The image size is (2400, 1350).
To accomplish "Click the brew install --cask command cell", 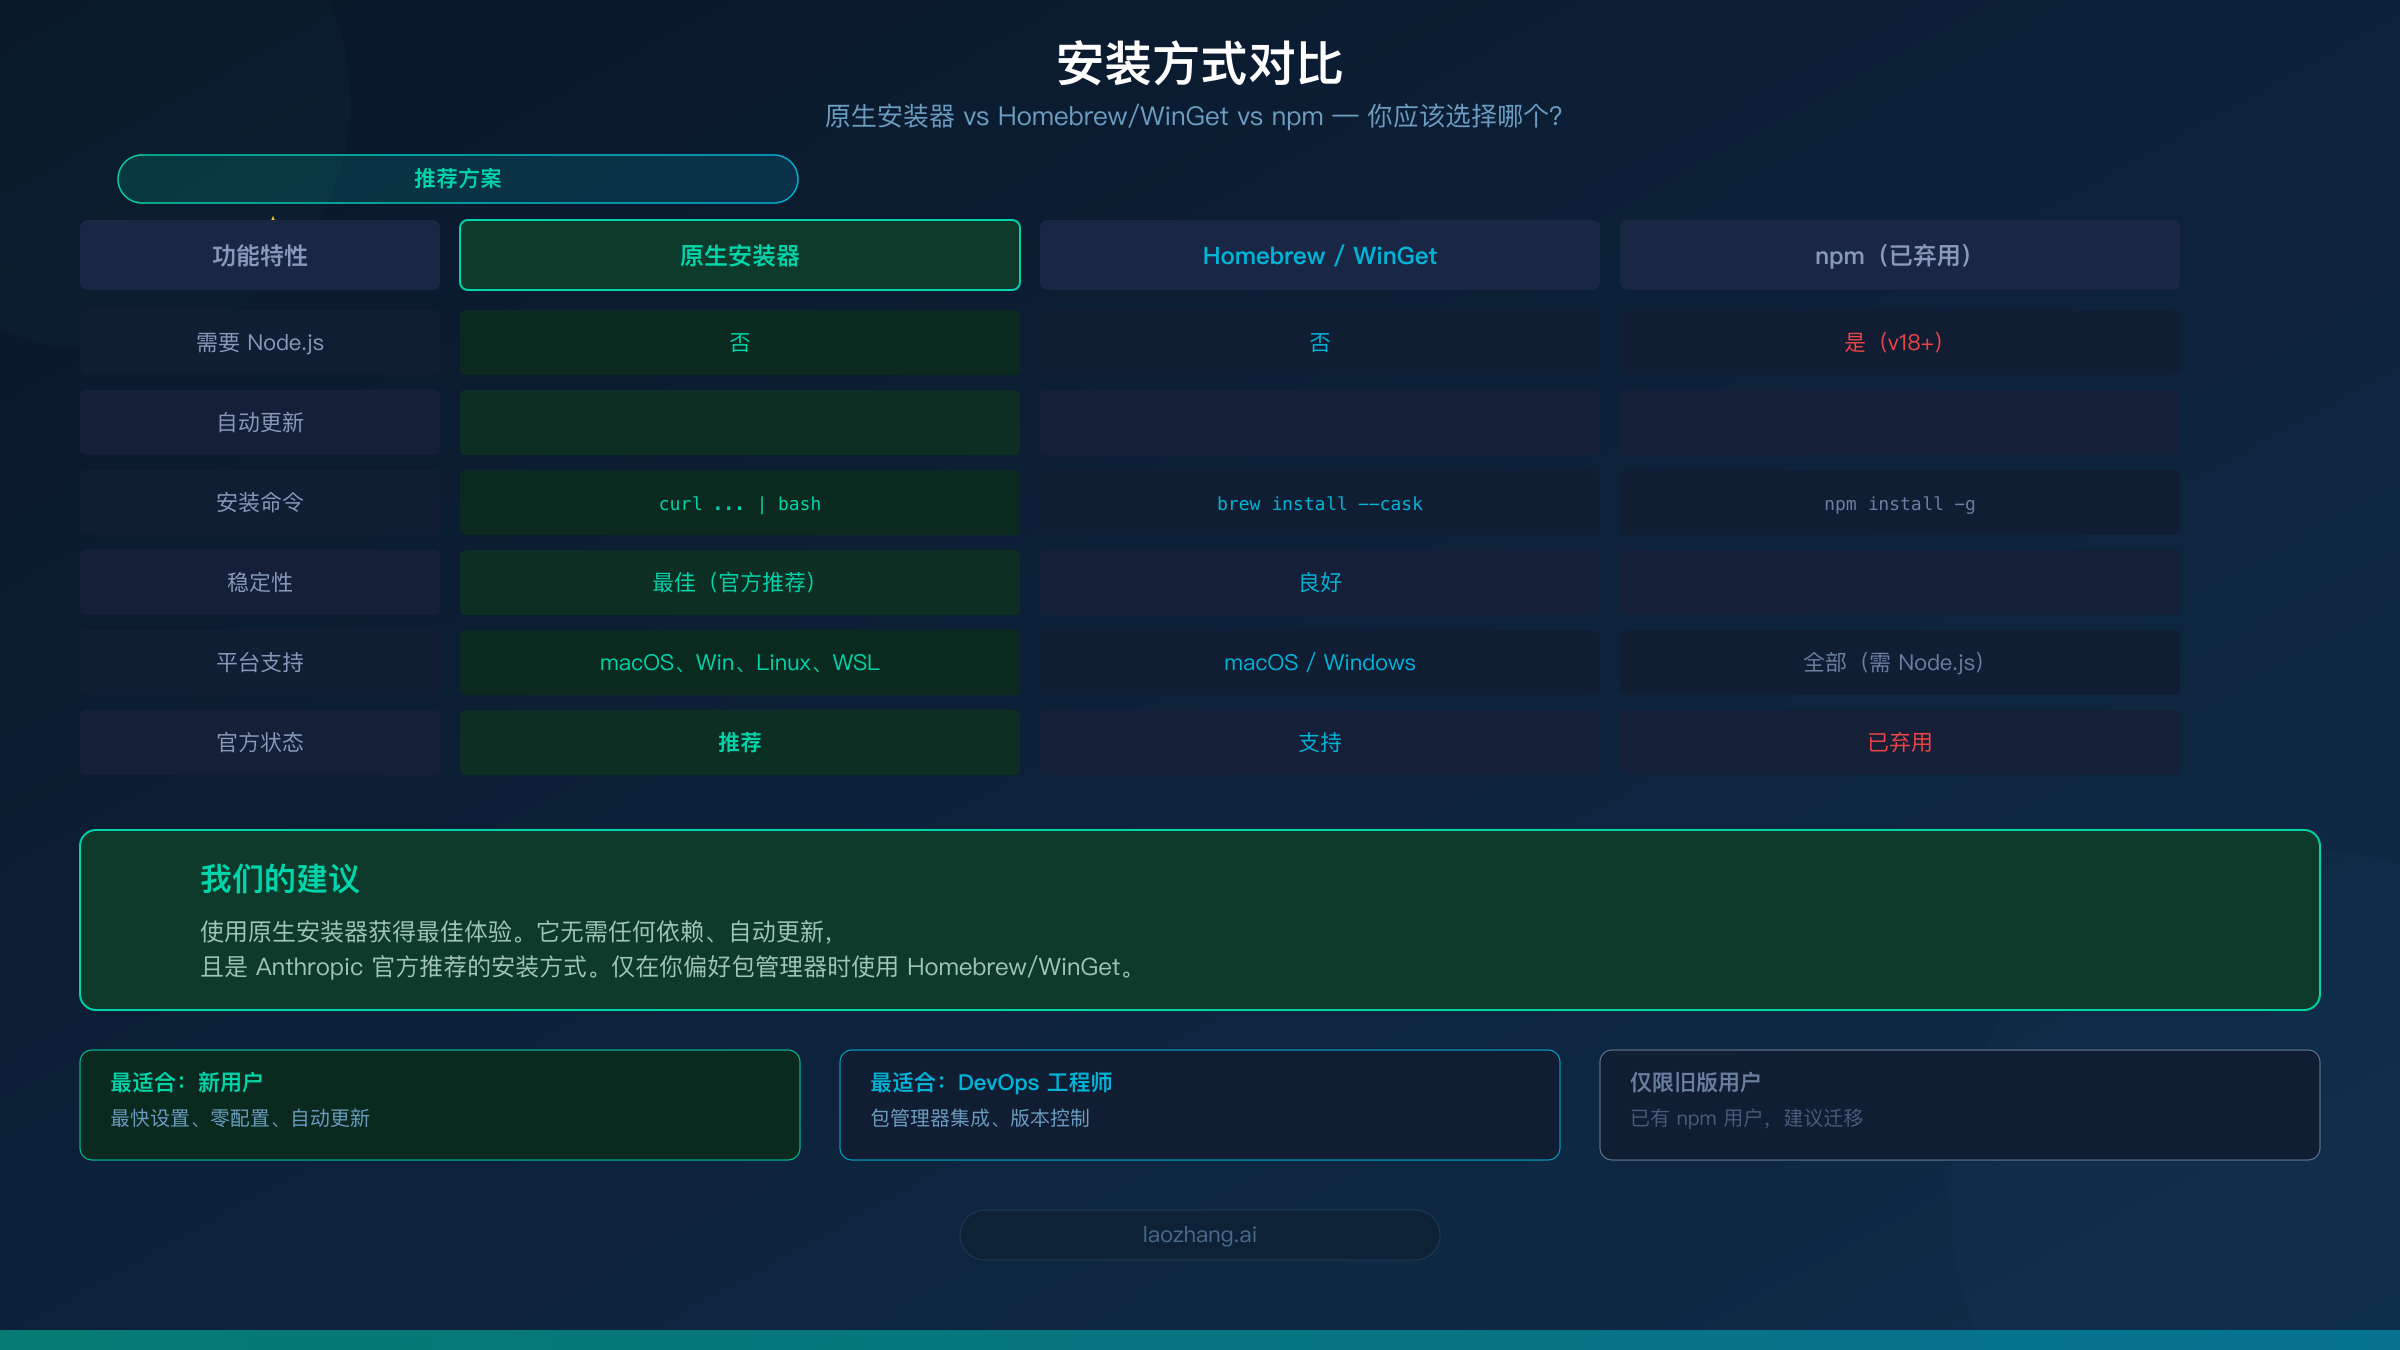I will click(x=1319, y=503).
